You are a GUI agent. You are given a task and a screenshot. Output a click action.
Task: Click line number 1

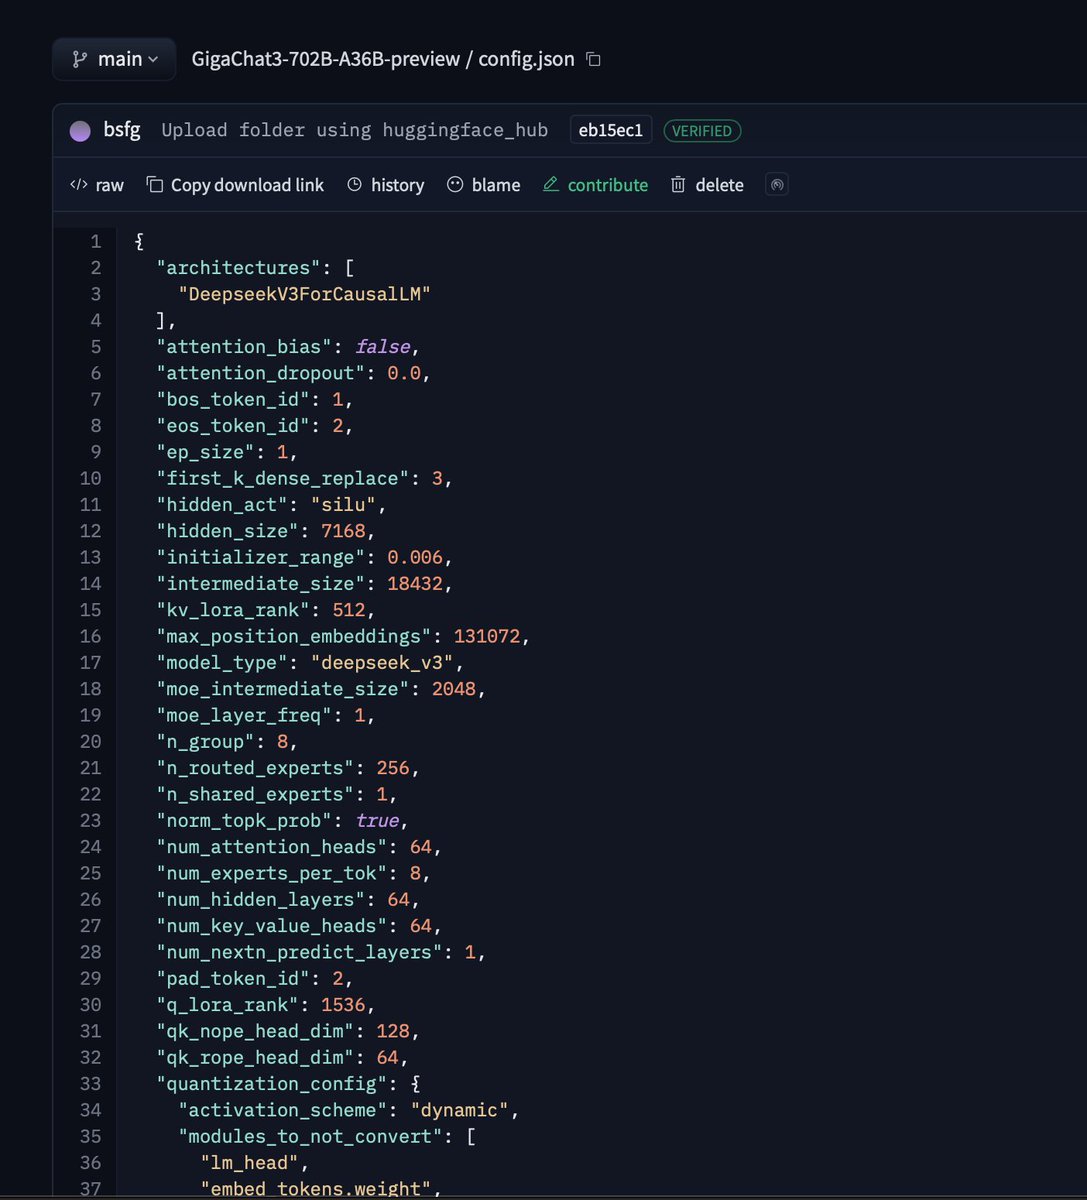[x=96, y=241]
